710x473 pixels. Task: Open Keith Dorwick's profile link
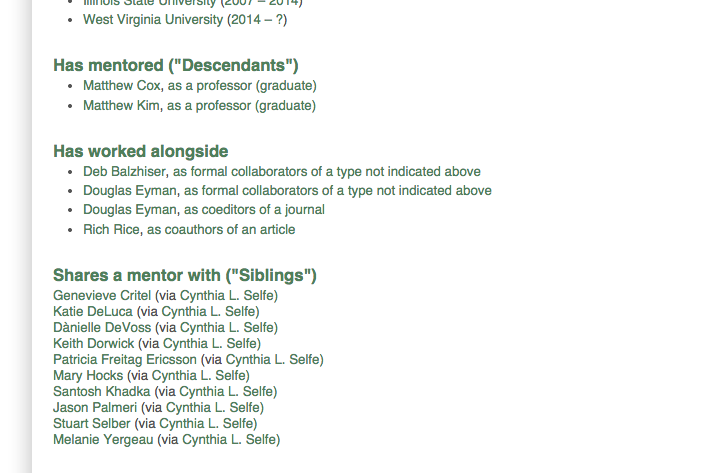point(94,344)
